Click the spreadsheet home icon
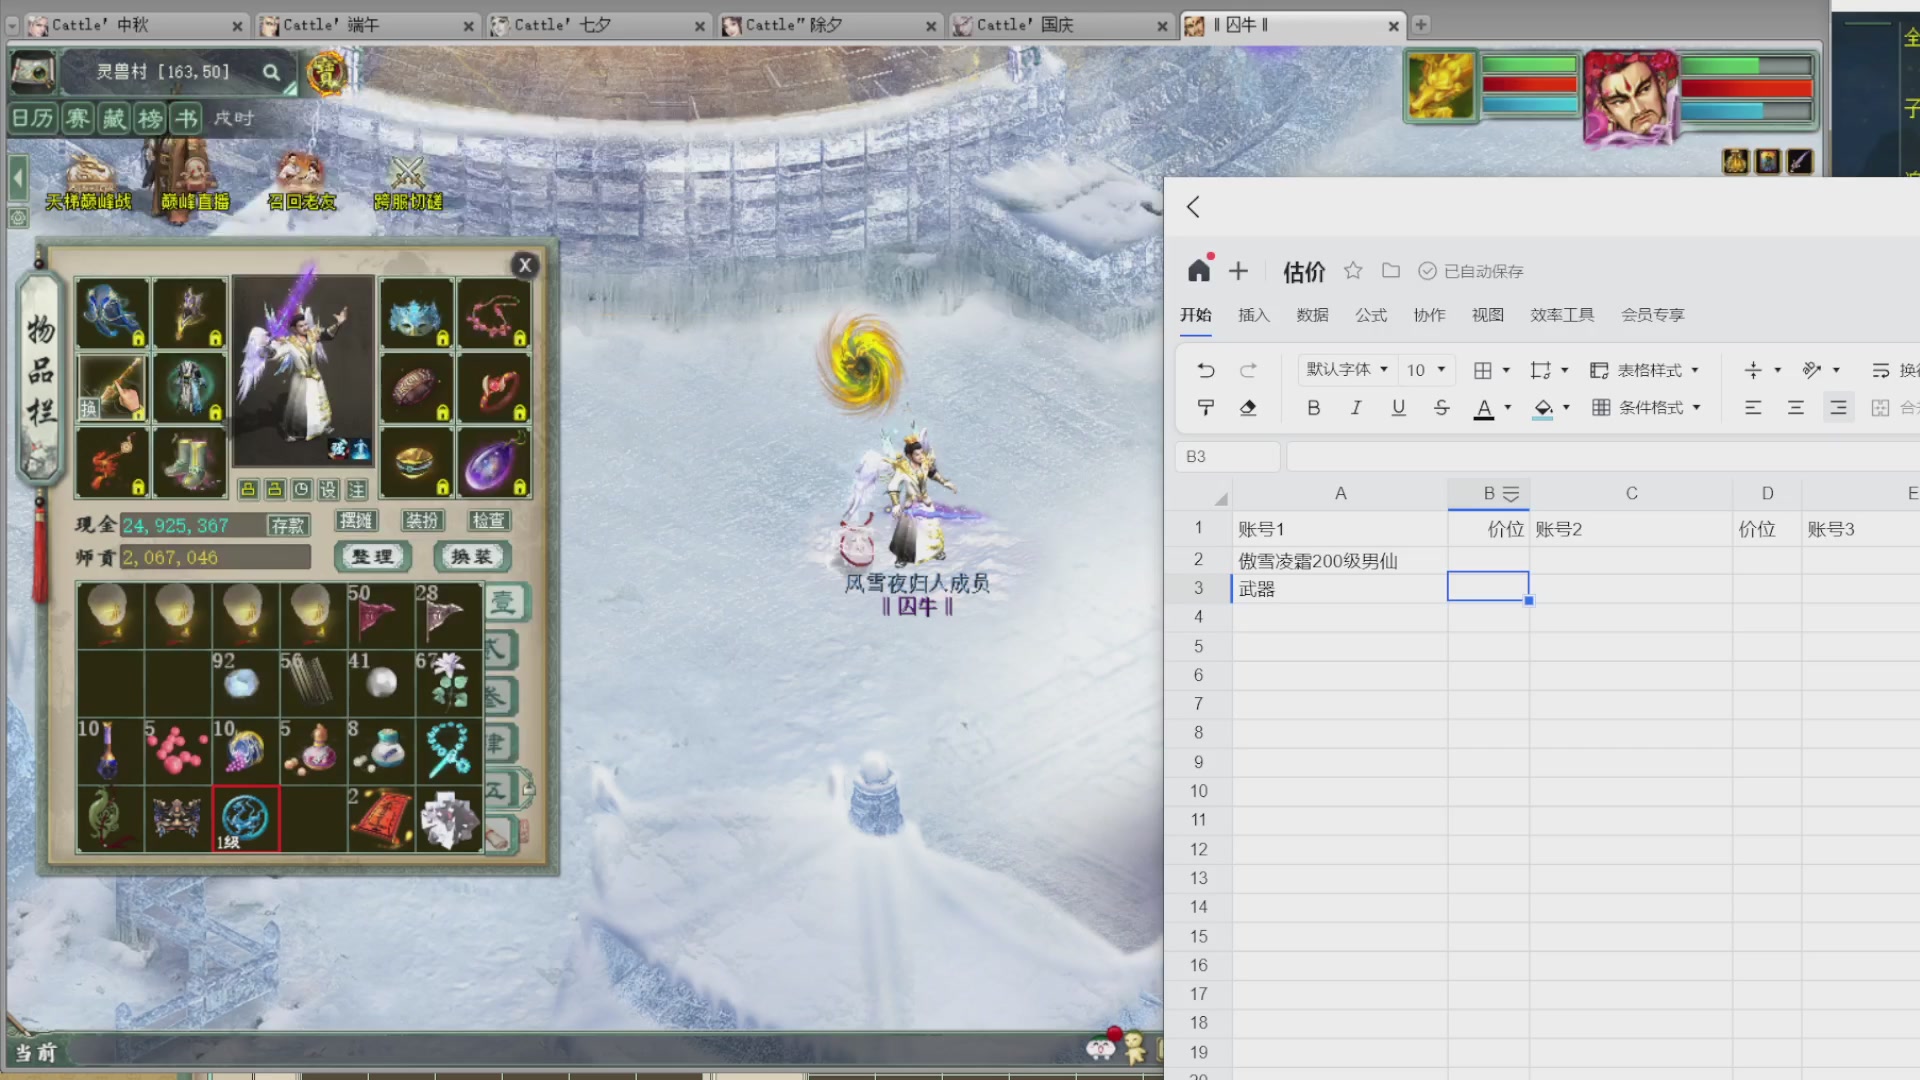This screenshot has width=1920, height=1080. (x=1199, y=270)
